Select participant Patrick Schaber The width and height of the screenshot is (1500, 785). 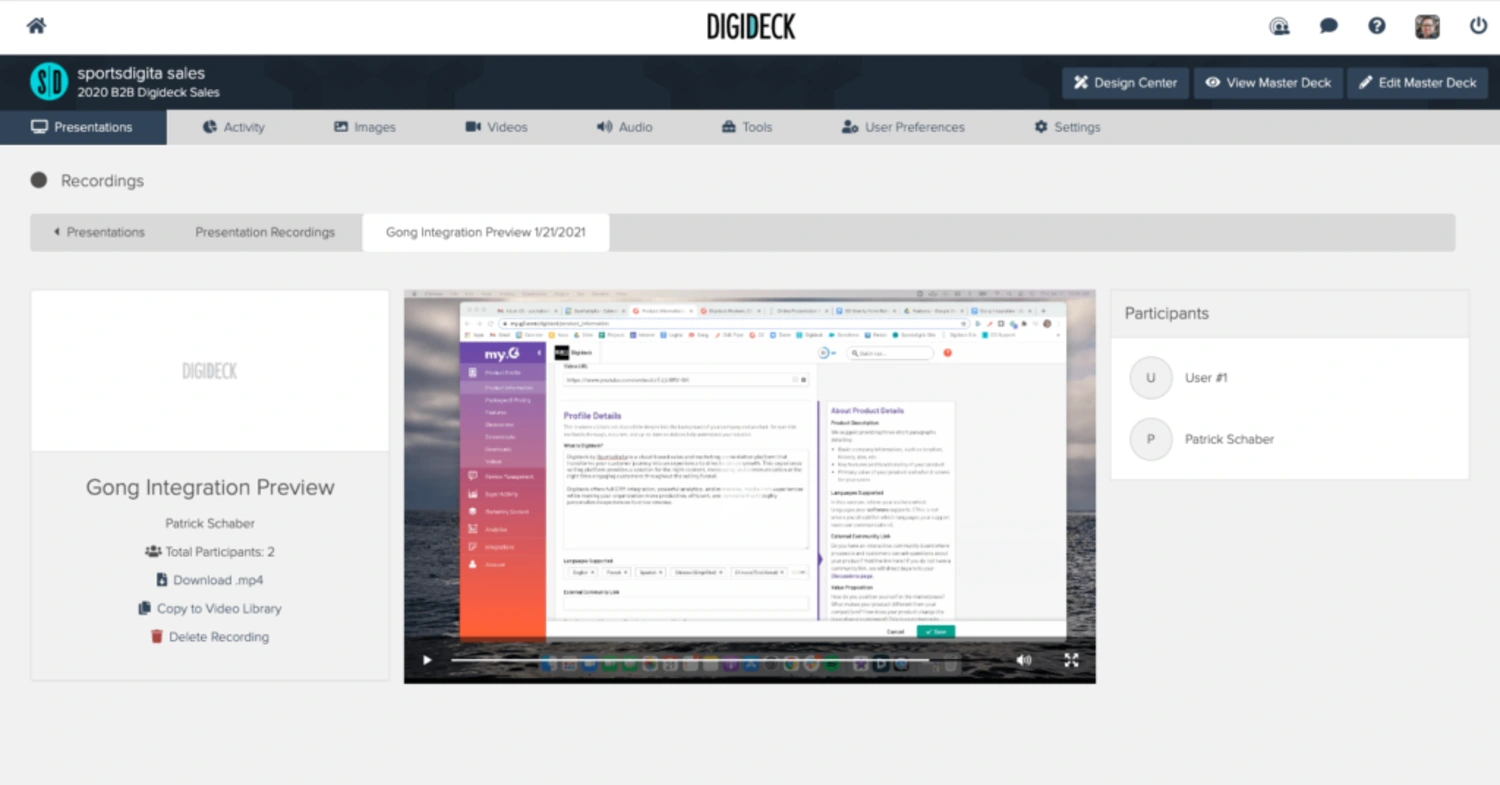(1229, 439)
